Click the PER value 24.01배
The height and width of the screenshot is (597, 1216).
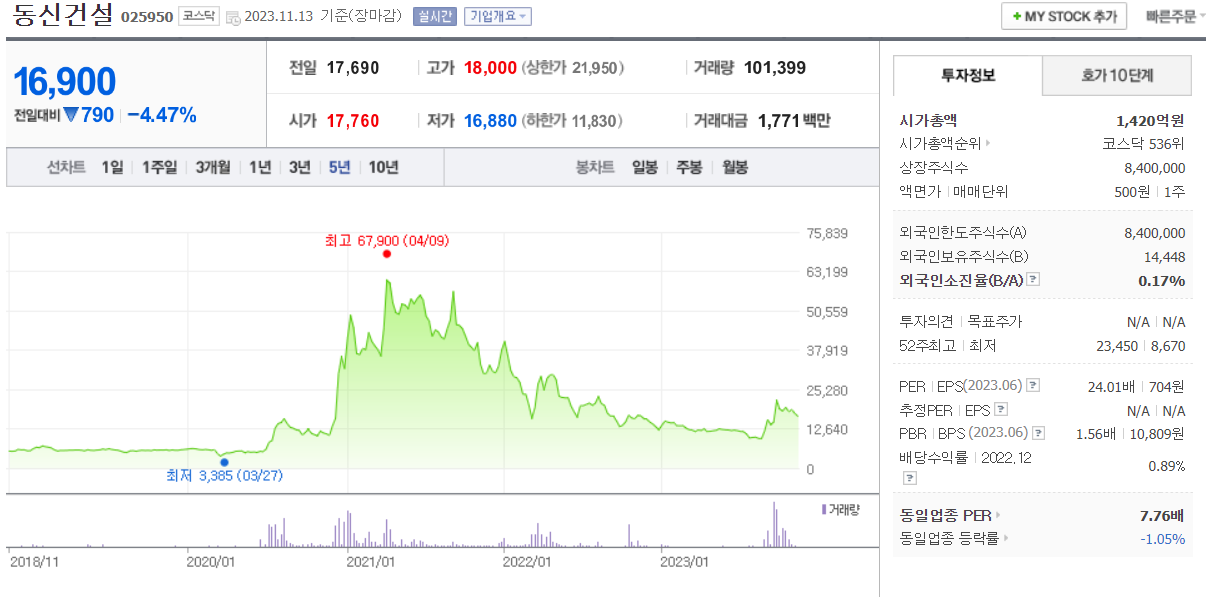[x=1110, y=386]
